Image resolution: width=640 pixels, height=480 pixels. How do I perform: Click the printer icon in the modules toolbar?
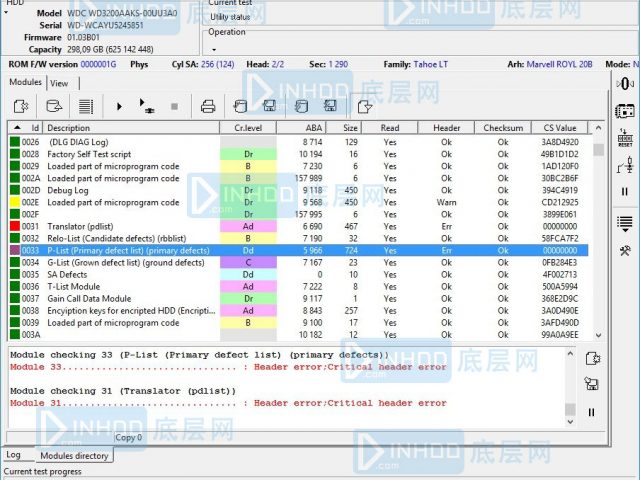[208, 106]
